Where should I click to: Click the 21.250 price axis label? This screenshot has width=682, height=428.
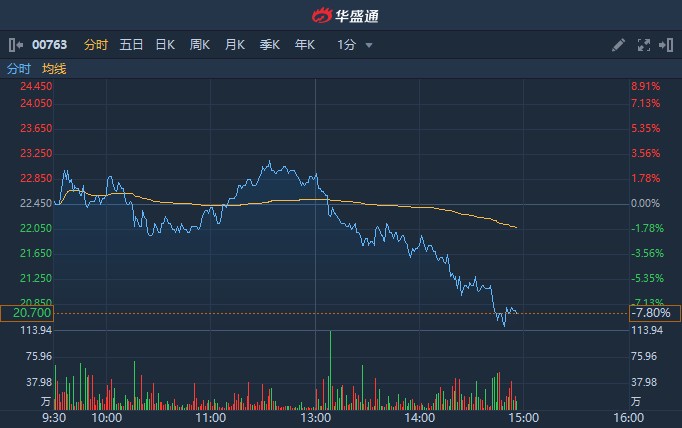pyautogui.click(x=36, y=278)
